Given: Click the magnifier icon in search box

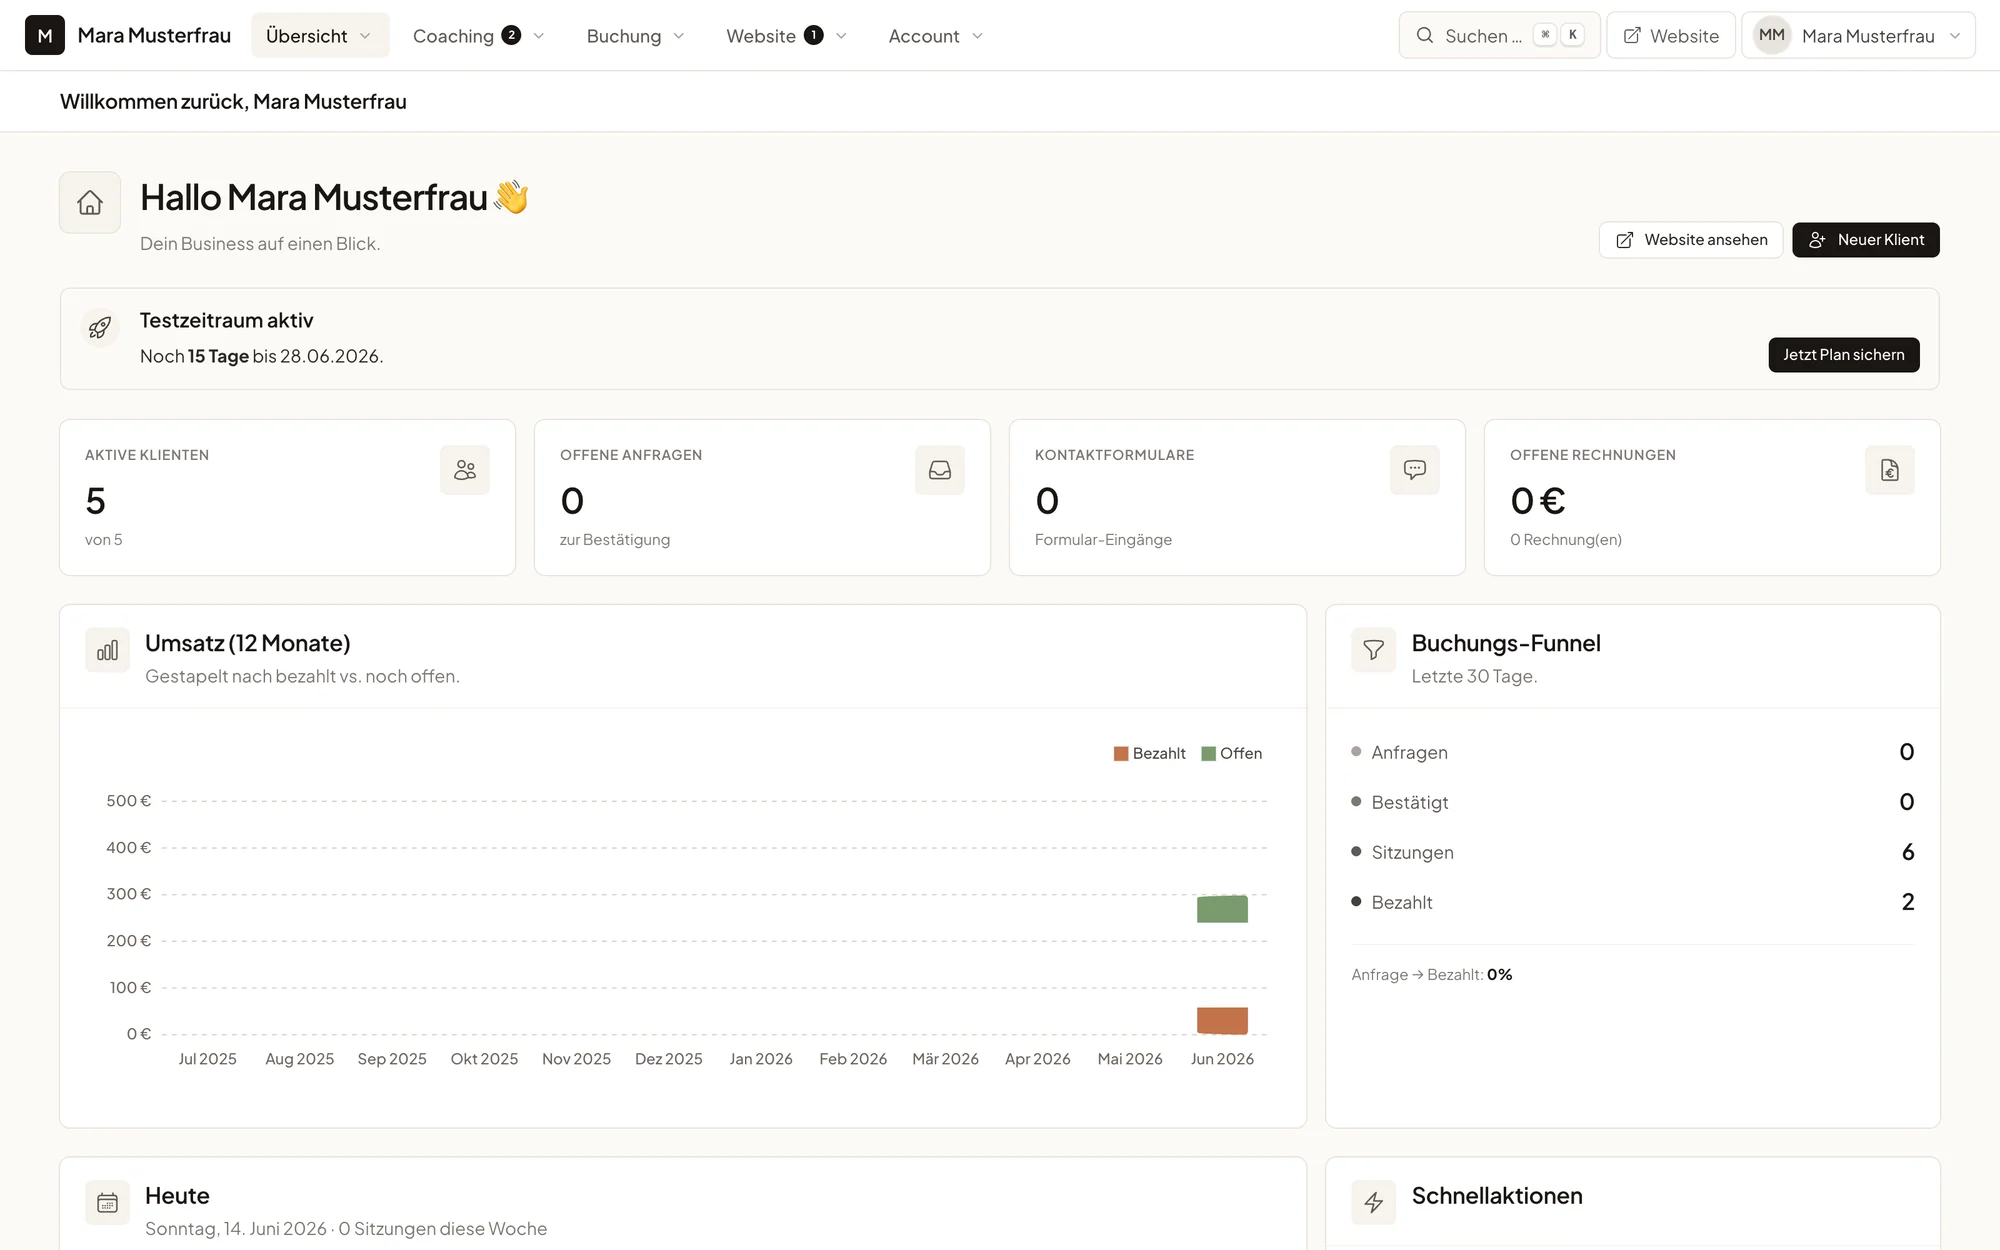Looking at the screenshot, I should pyautogui.click(x=1425, y=35).
